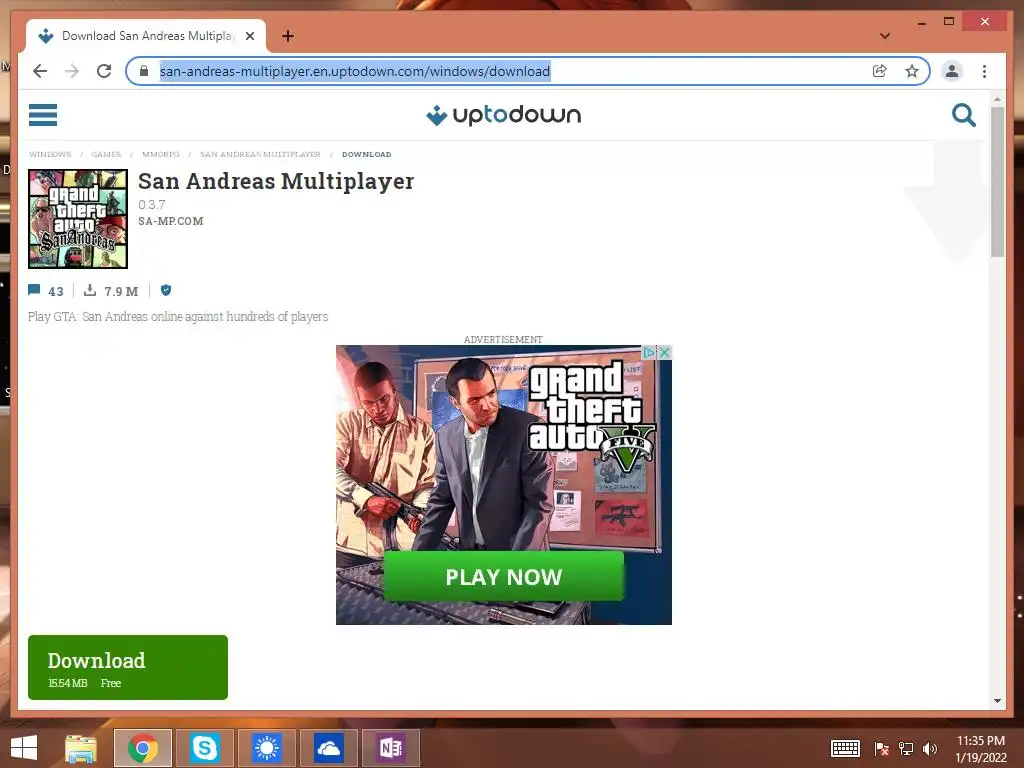Open the Chrome three-dot menu
Screen dimensions: 1024x768
[984, 71]
